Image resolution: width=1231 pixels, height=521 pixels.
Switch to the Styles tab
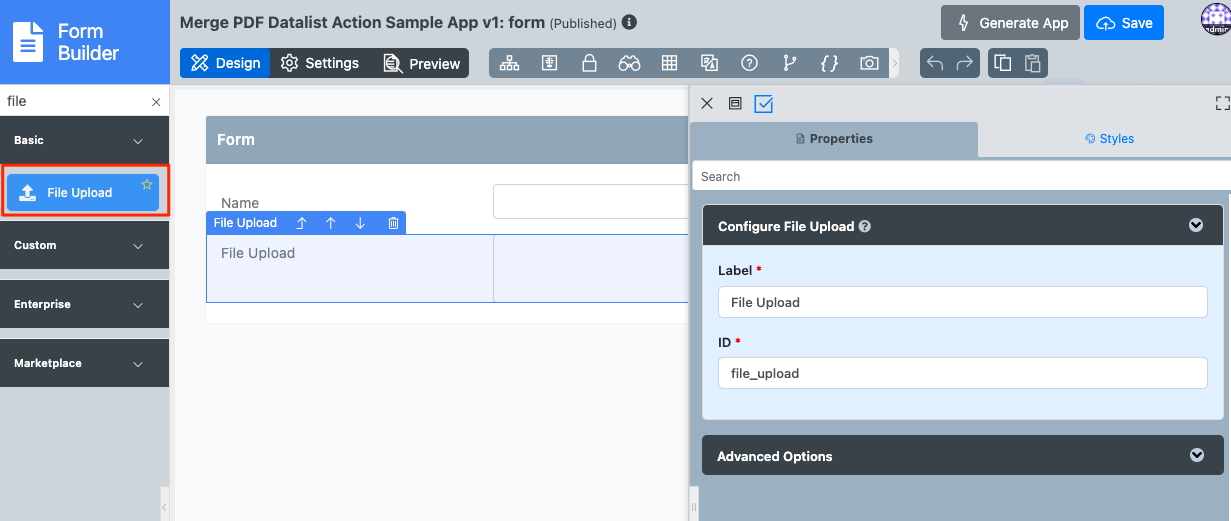click(1109, 139)
